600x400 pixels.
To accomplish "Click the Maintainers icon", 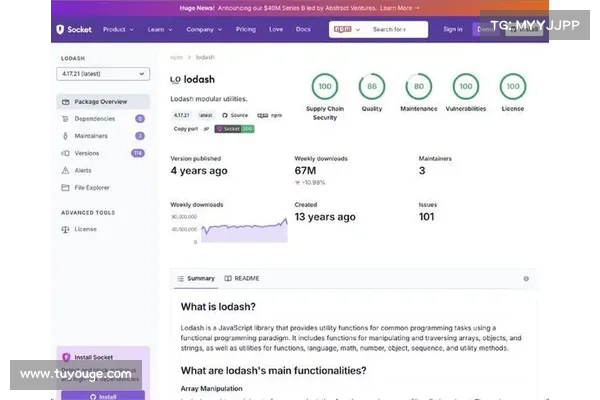I will (x=65, y=136).
